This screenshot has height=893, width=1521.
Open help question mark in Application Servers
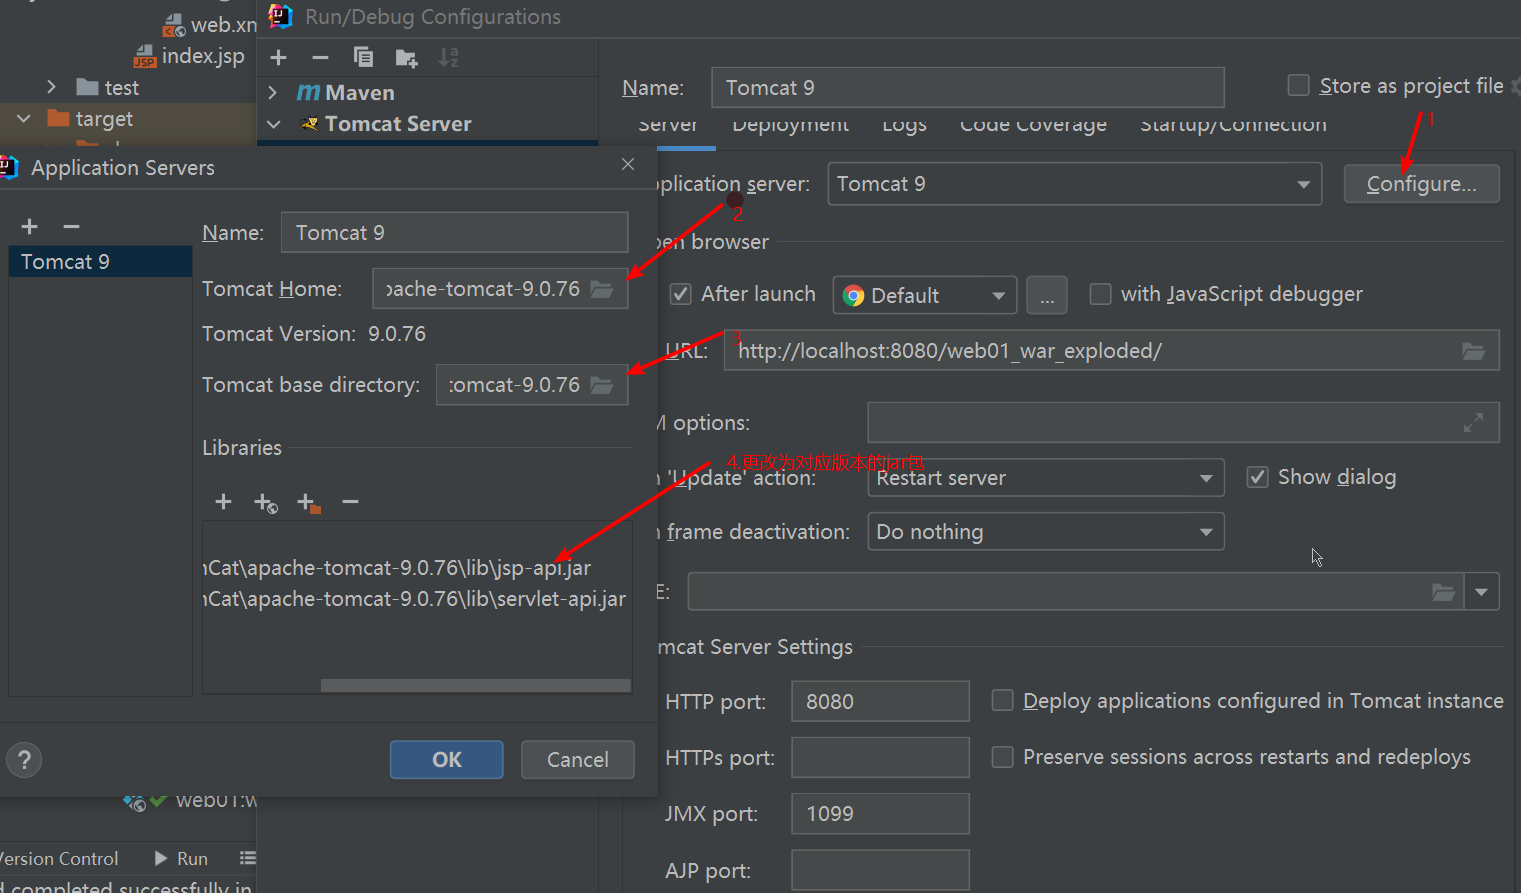click(x=25, y=760)
